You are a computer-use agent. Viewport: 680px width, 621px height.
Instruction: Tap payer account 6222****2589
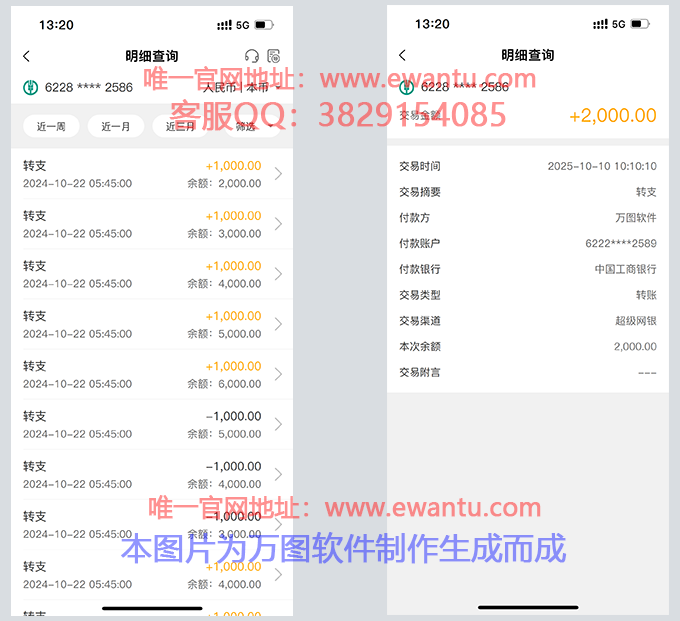pos(621,243)
